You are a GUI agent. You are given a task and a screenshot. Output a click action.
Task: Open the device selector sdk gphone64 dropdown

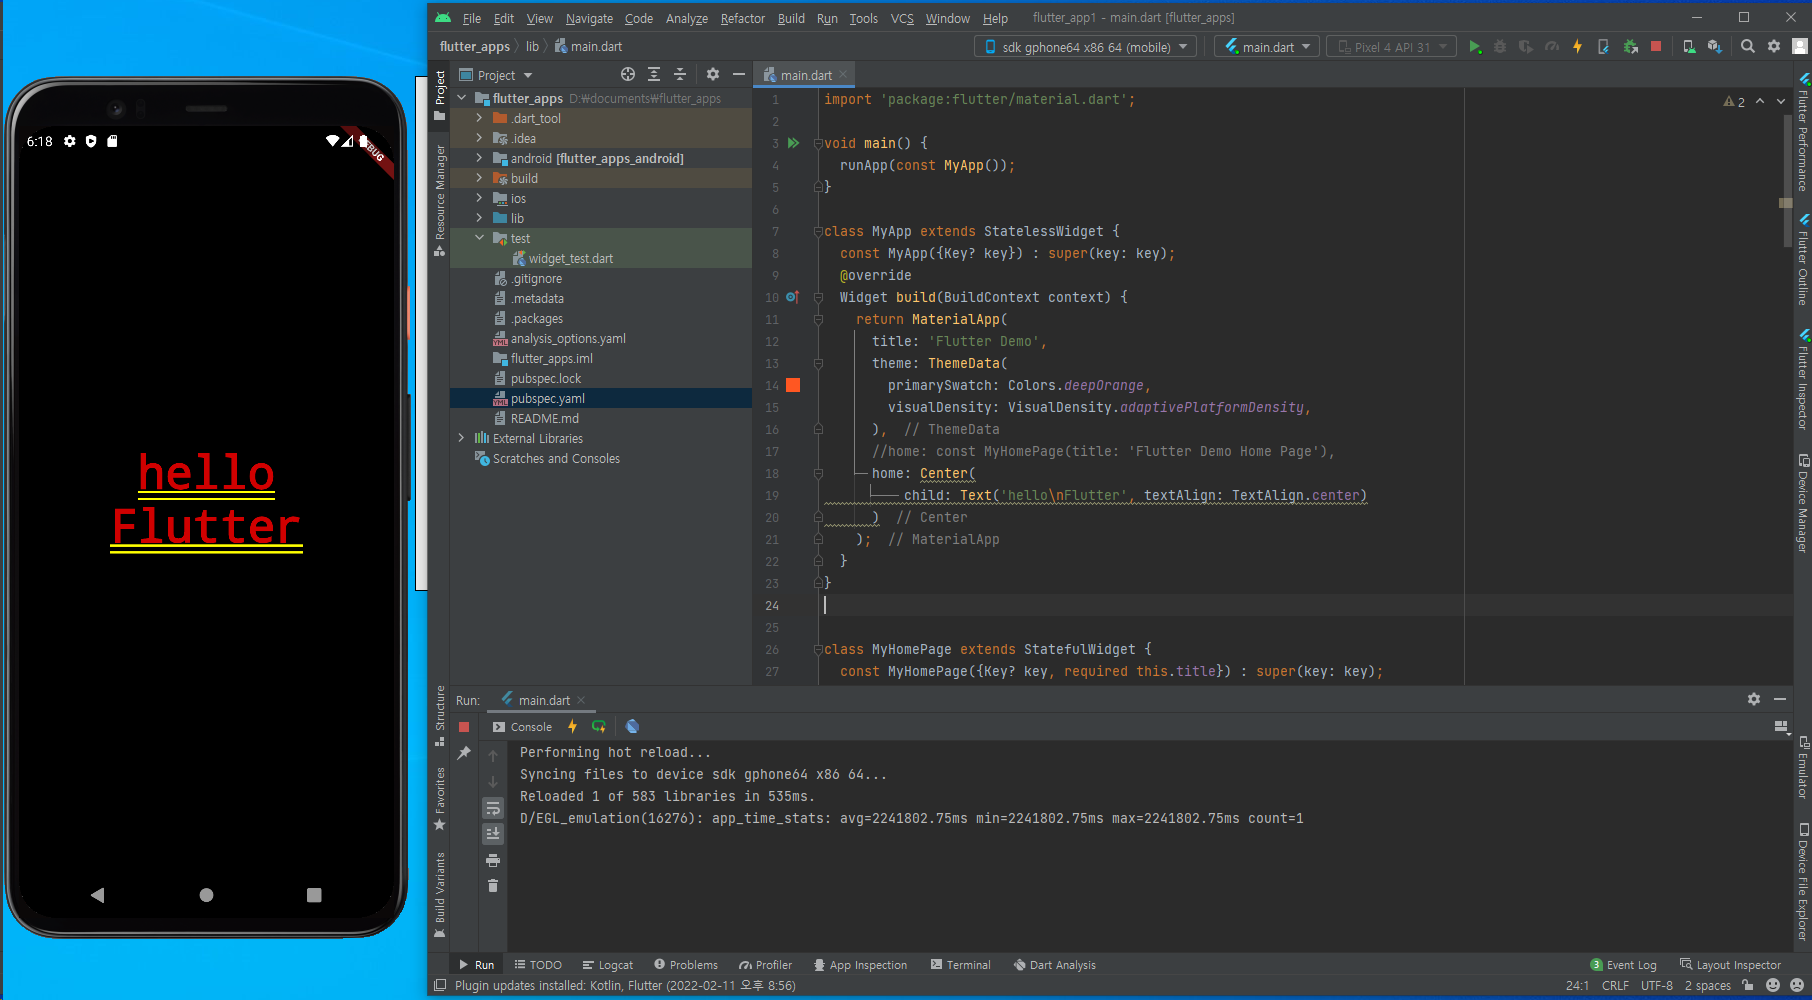click(1086, 47)
